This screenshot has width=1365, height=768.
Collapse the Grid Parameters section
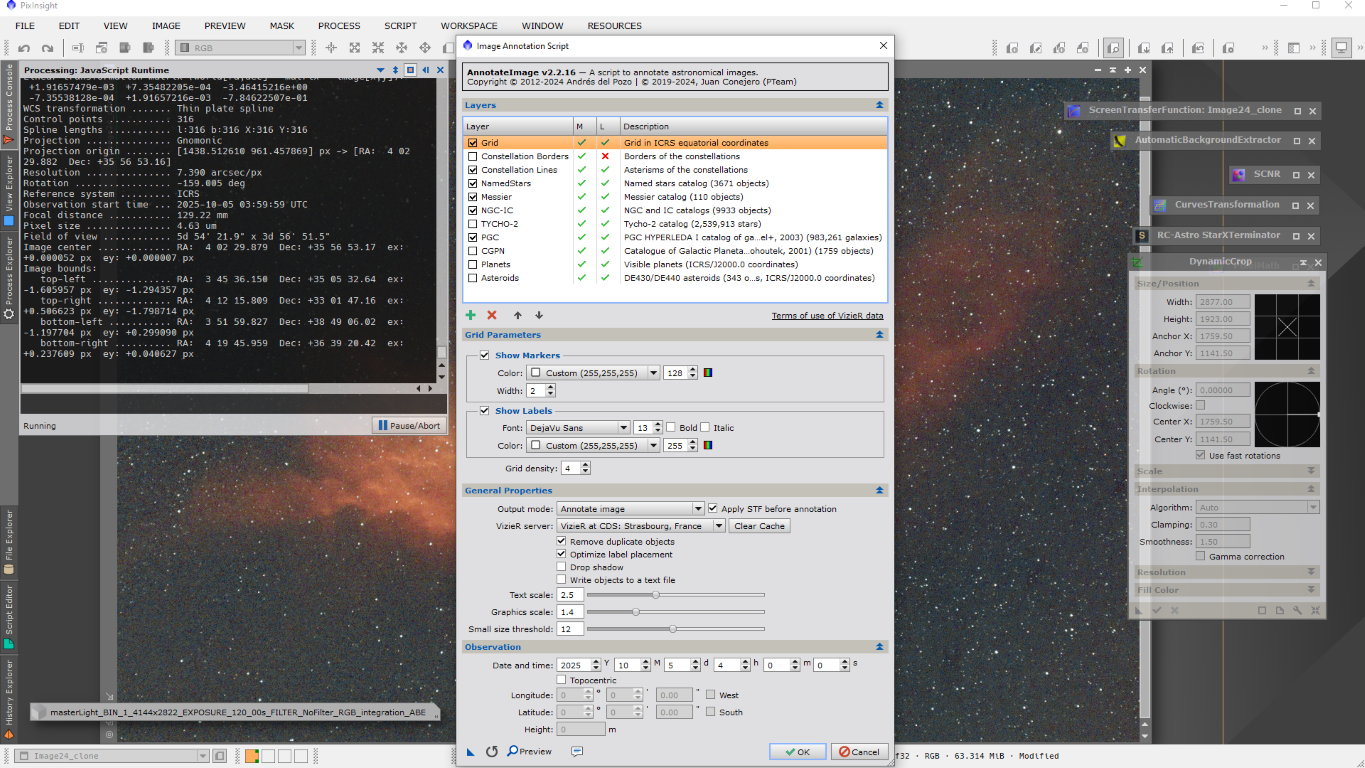(x=879, y=335)
